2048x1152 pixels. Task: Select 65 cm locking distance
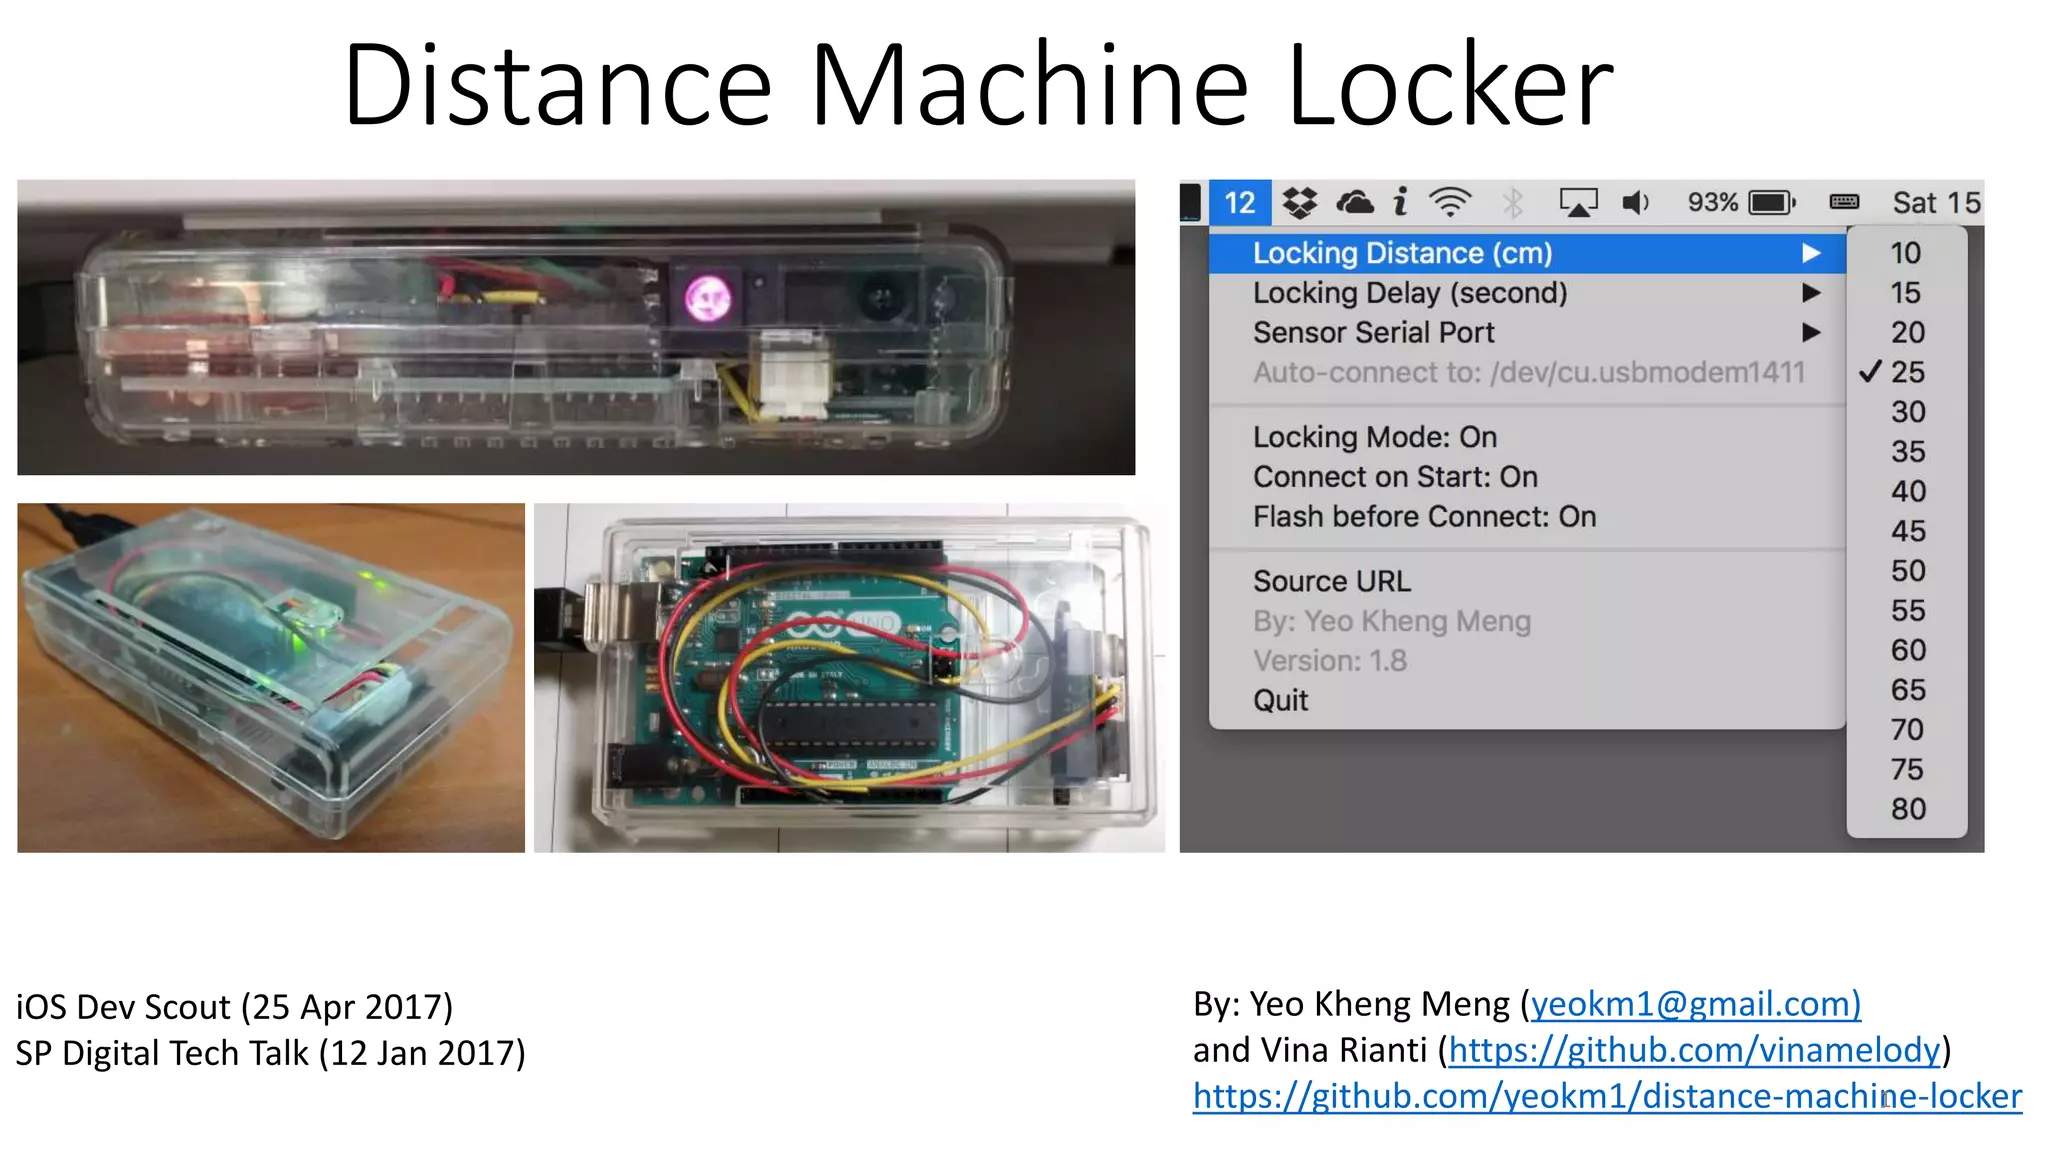pos(1907,690)
